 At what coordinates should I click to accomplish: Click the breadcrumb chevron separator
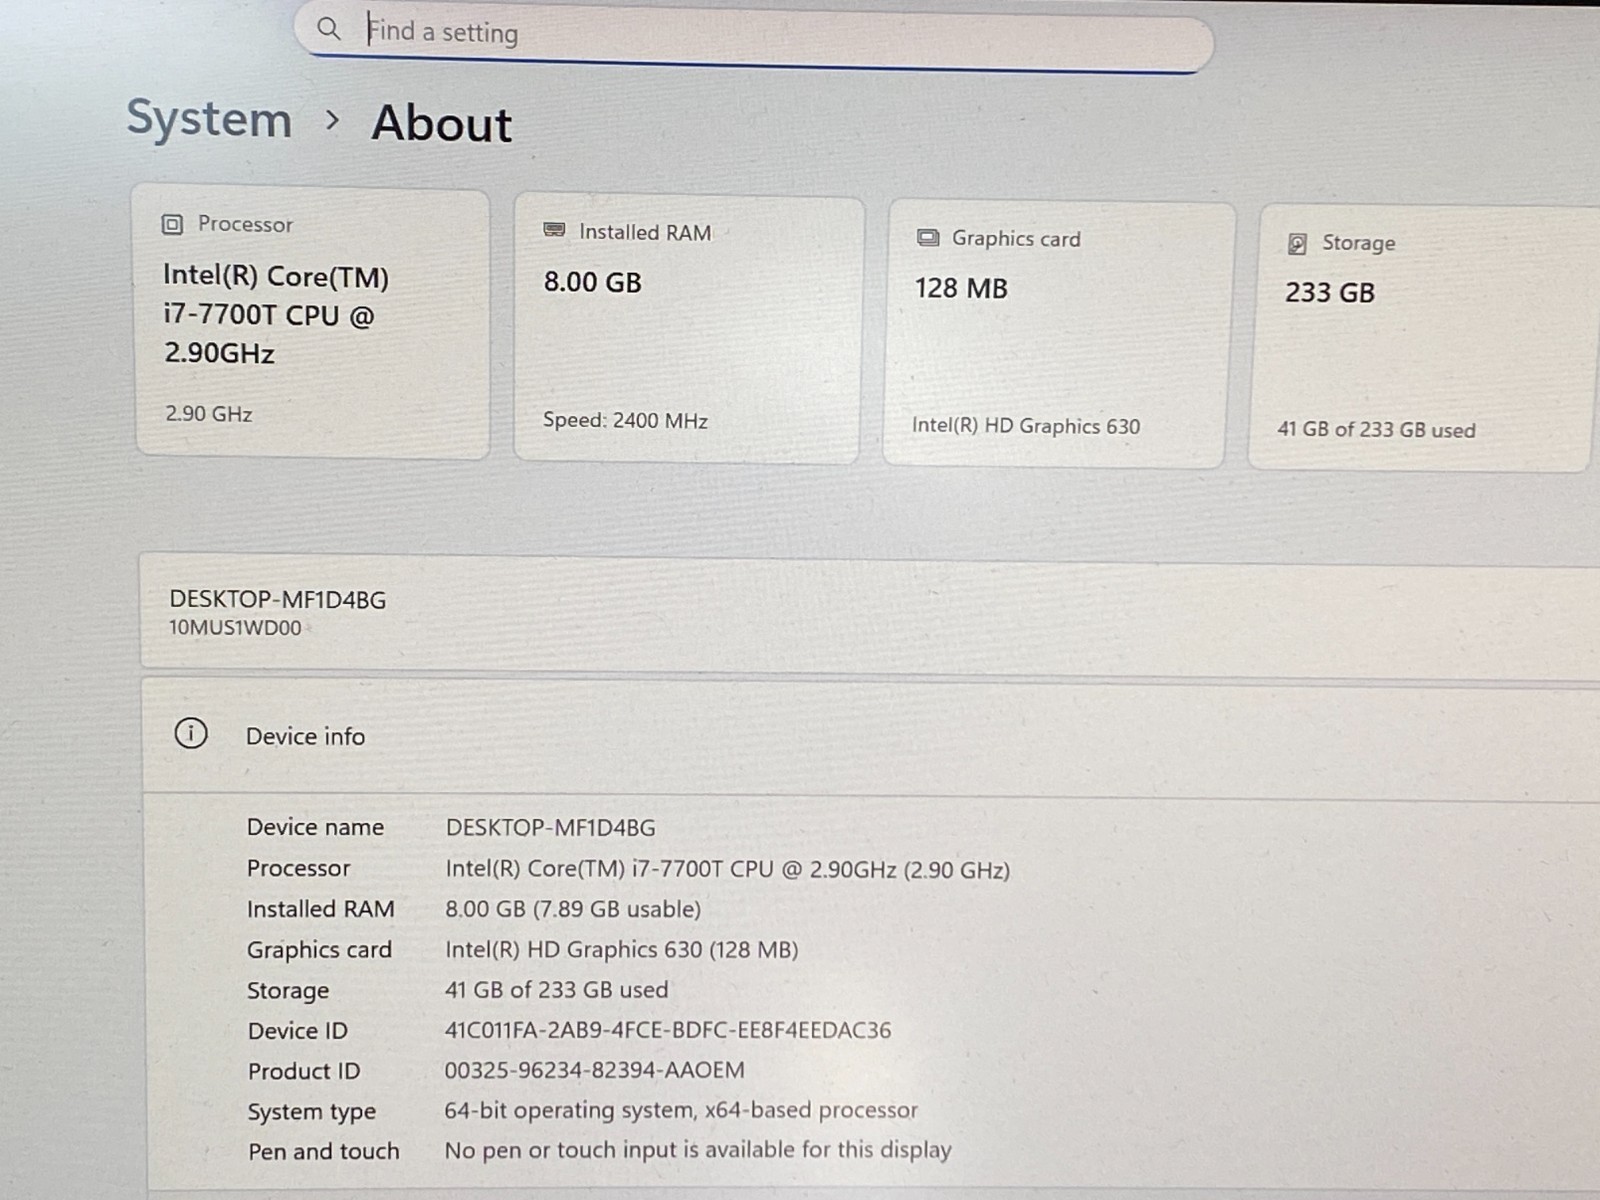pos(333,120)
